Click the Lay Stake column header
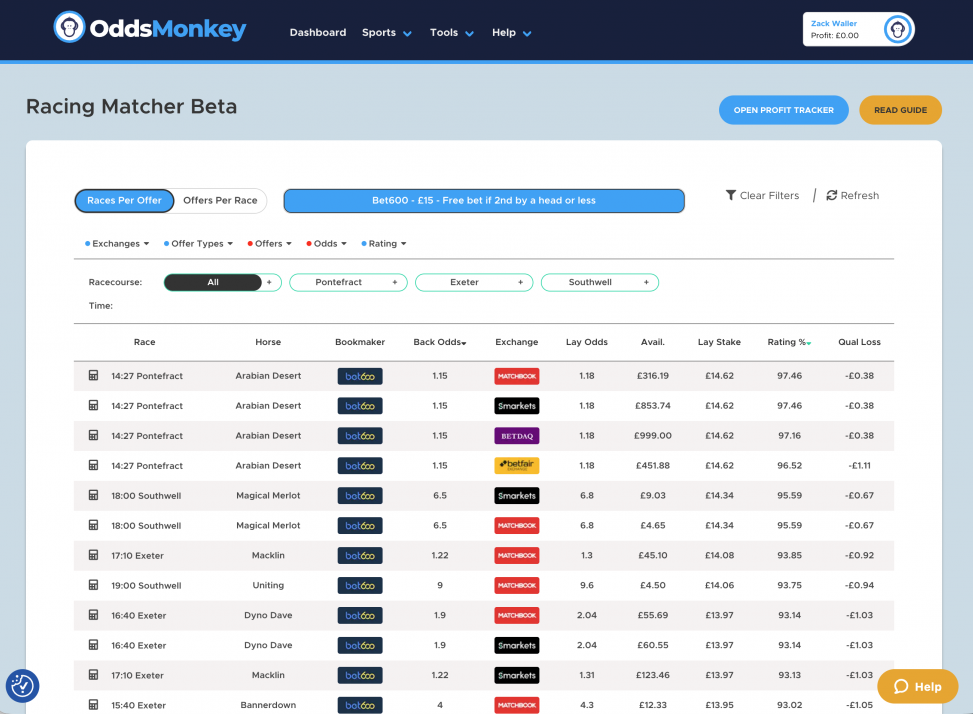The image size is (973, 714). coord(719,342)
